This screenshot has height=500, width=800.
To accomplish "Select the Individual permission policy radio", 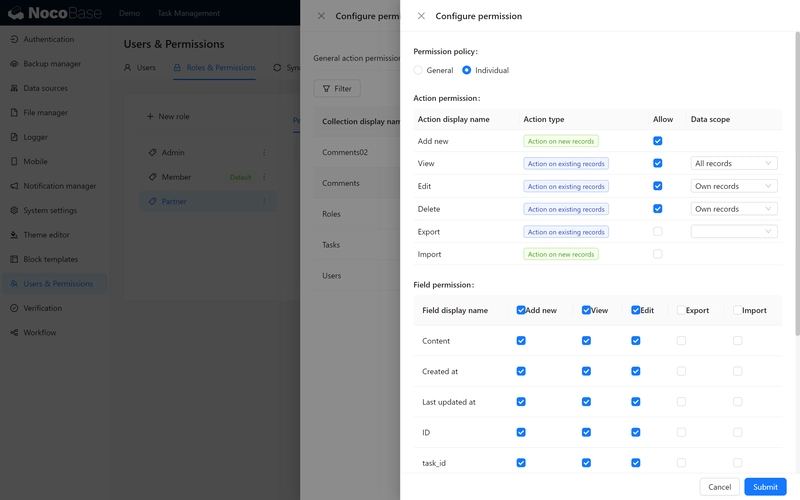I will [466, 70].
